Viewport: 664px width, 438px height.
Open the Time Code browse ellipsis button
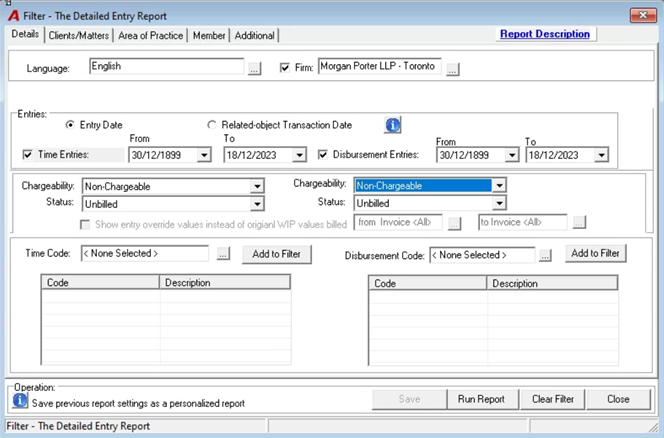point(223,254)
